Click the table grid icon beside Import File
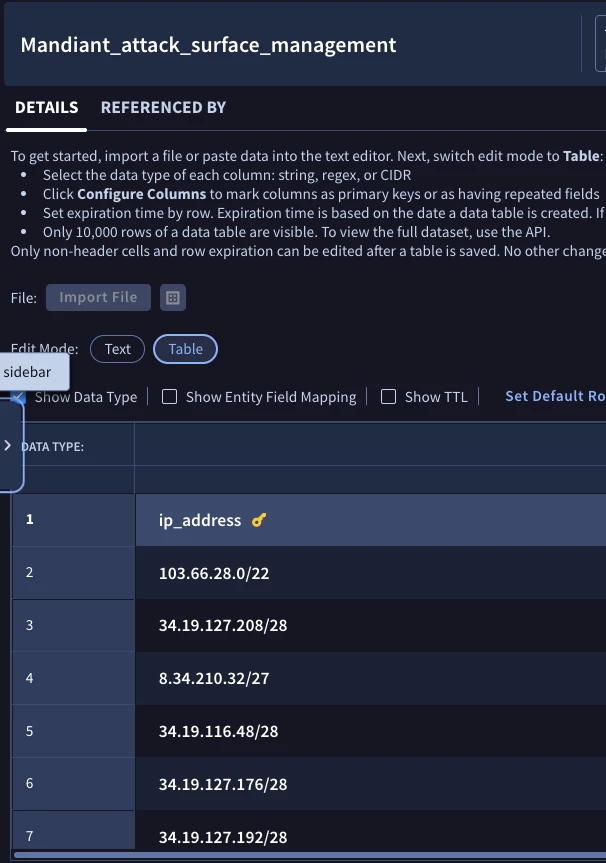The width and height of the screenshot is (606, 863). (x=173, y=298)
